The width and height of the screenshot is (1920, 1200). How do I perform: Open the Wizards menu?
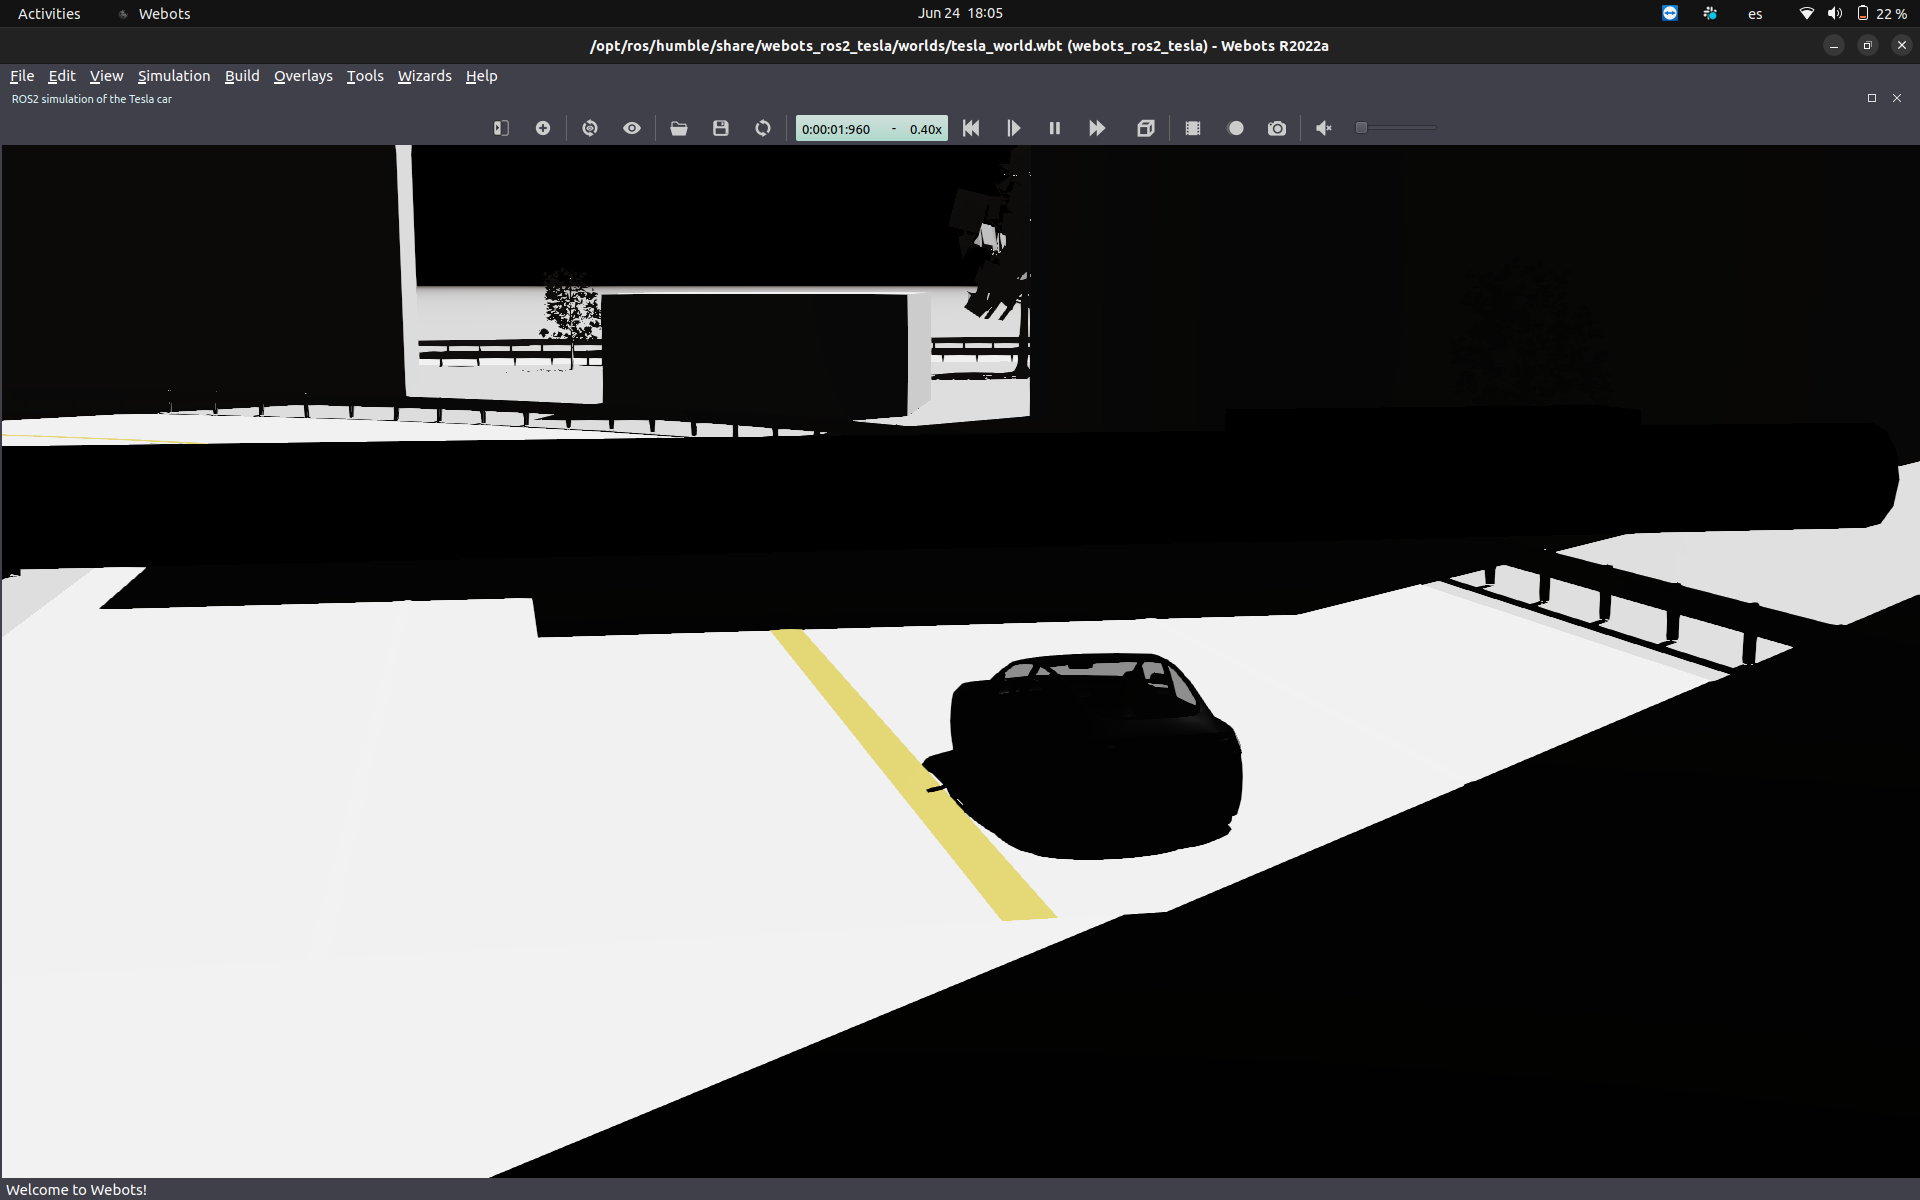[424, 75]
